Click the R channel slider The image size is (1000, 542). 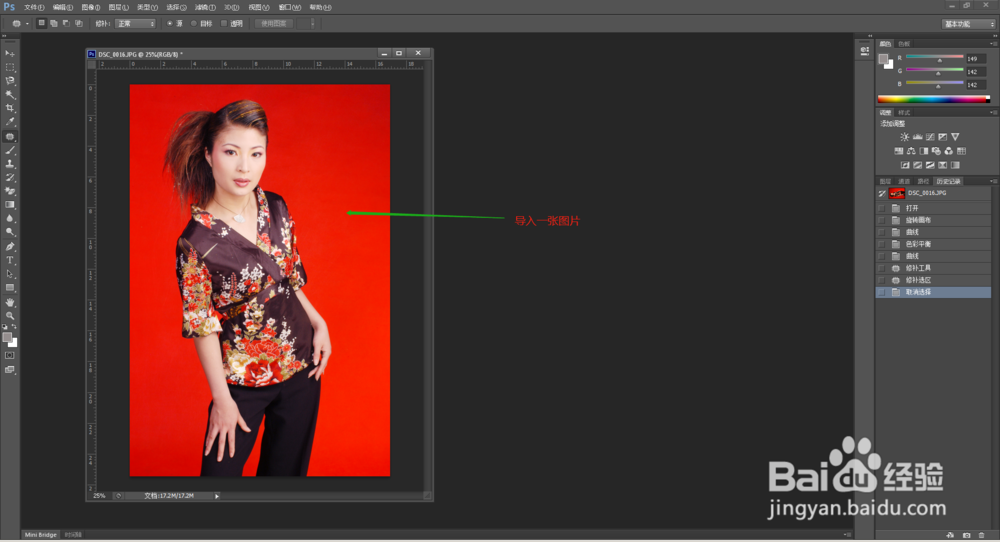pos(934,58)
